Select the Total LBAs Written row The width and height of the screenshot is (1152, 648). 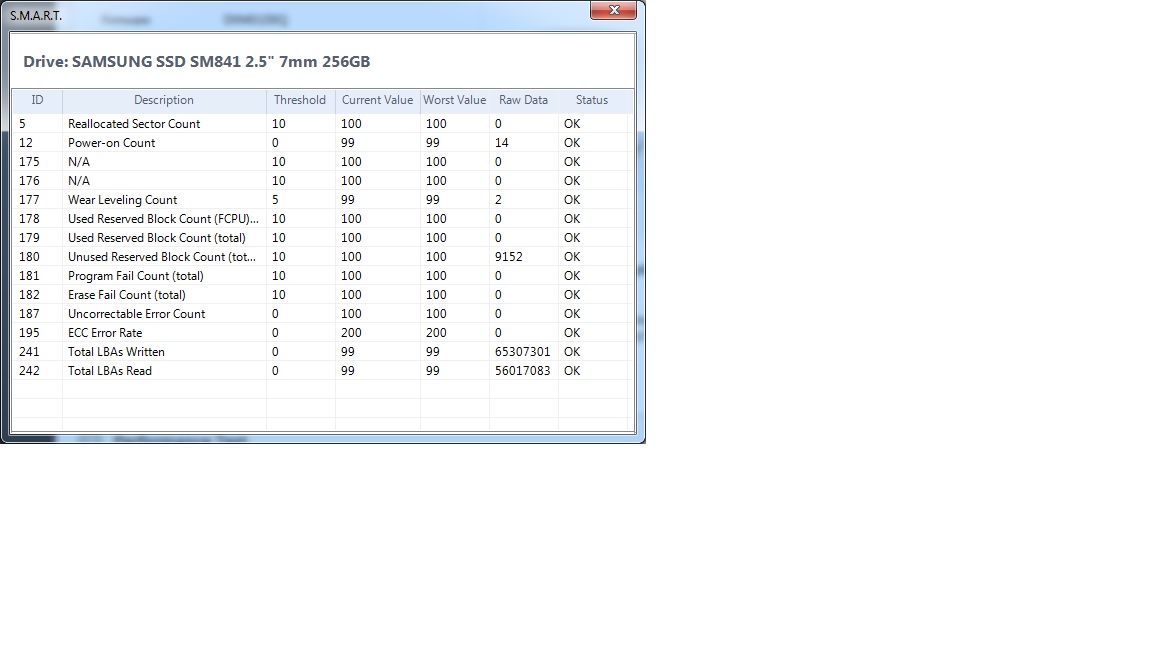point(321,352)
